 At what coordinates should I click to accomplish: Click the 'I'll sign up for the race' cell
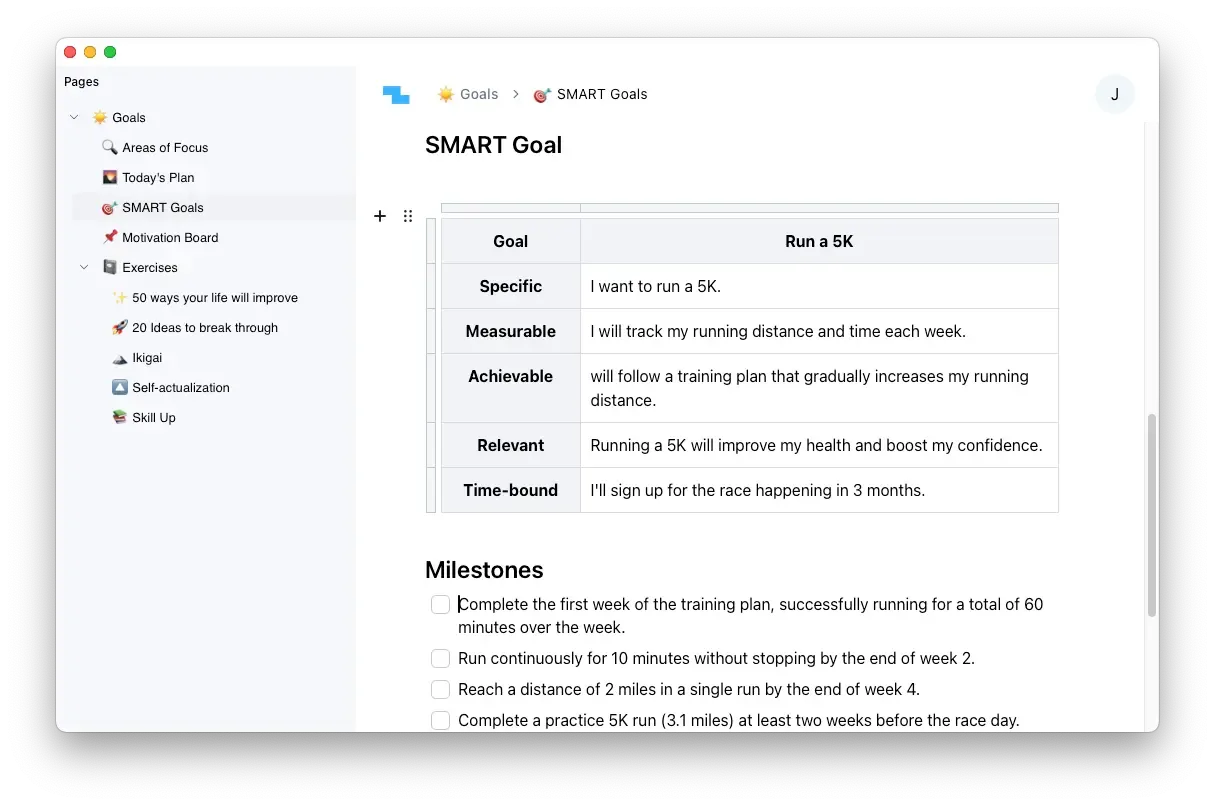[x=819, y=490]
